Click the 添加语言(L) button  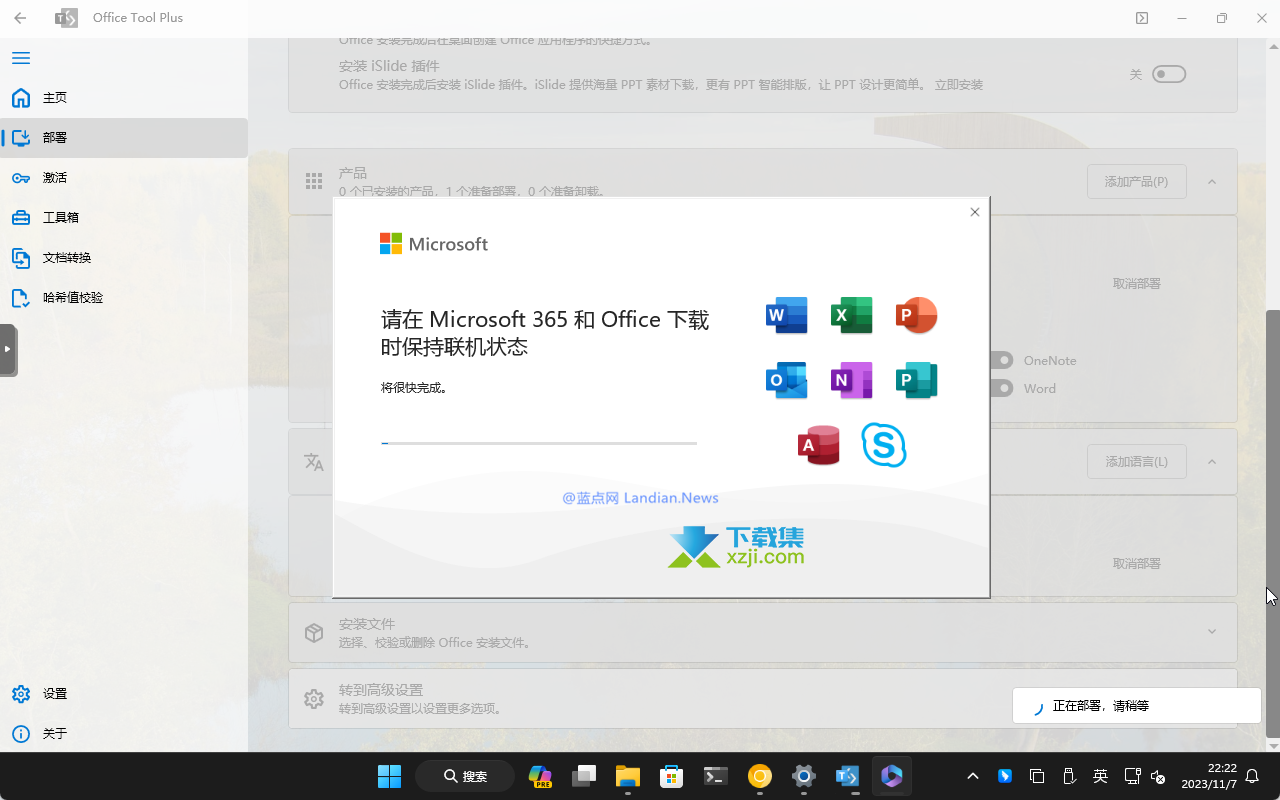click(1136, 462)
